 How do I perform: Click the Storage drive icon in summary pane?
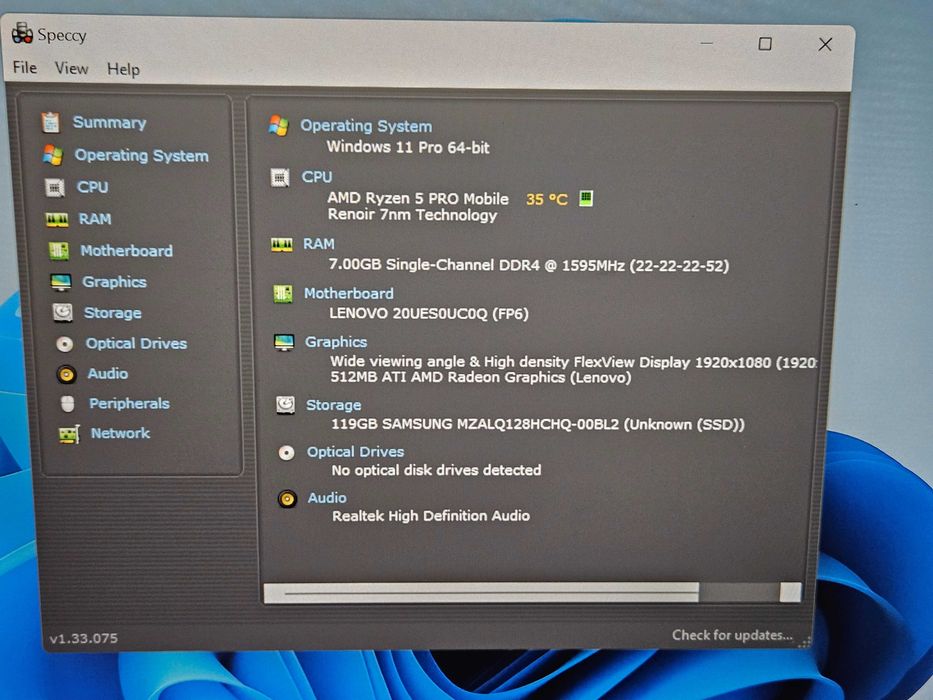[285, 405]
